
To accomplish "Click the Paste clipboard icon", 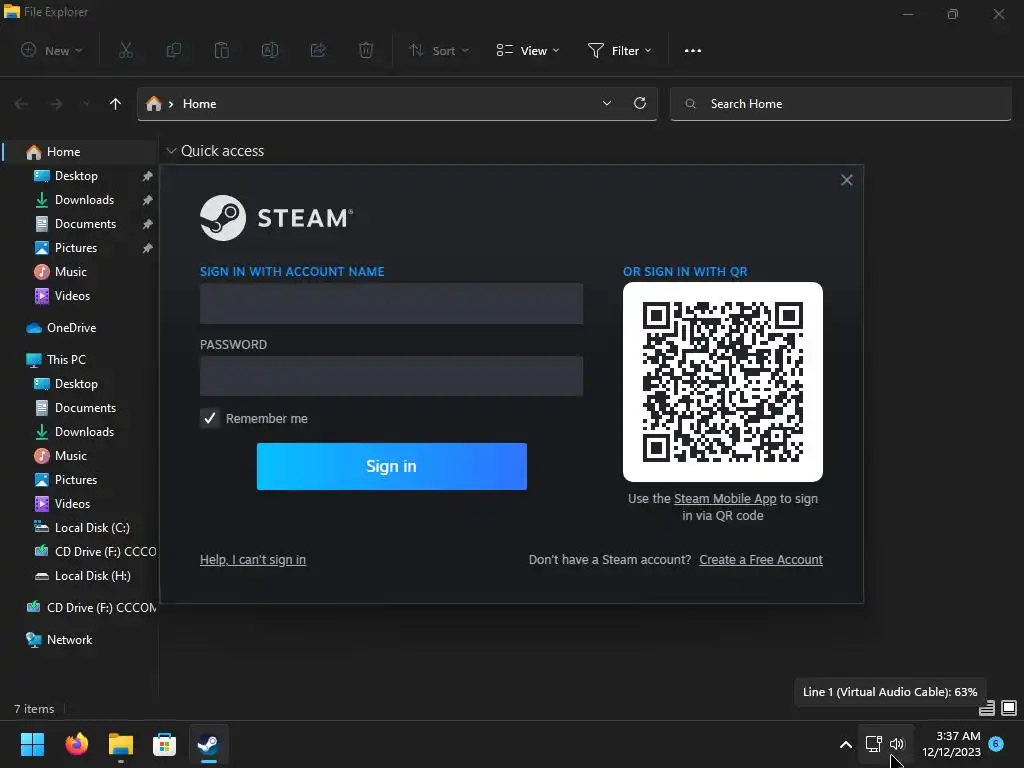I will pyautogui.click(x=222, y=50).
